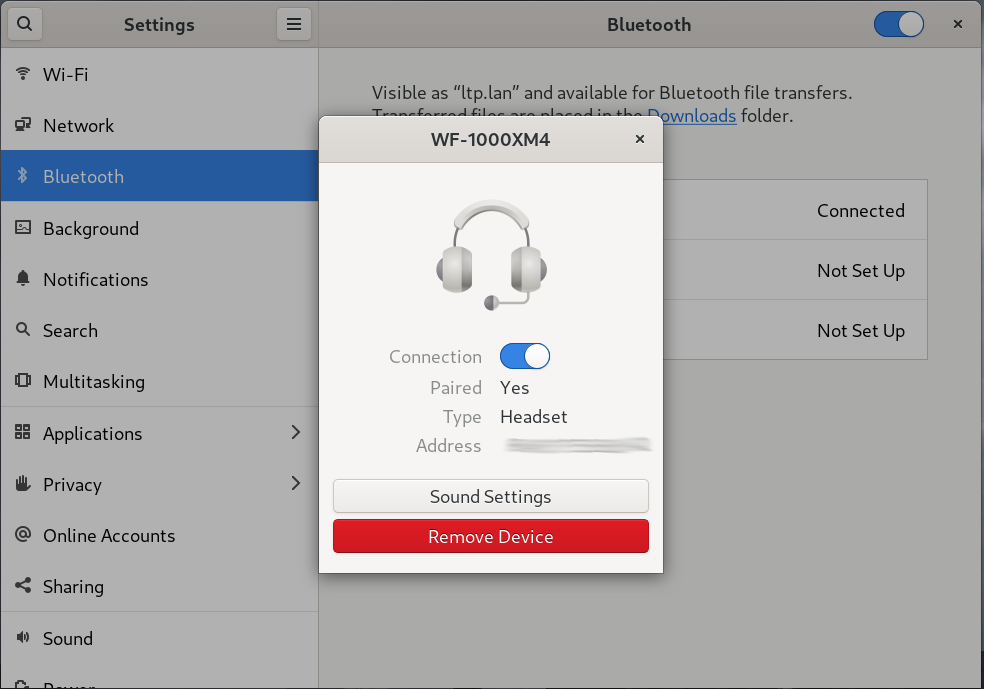The image size is (984, 689).
Task: Click the WF-1000XM4 dialog title
Action: 491,139
